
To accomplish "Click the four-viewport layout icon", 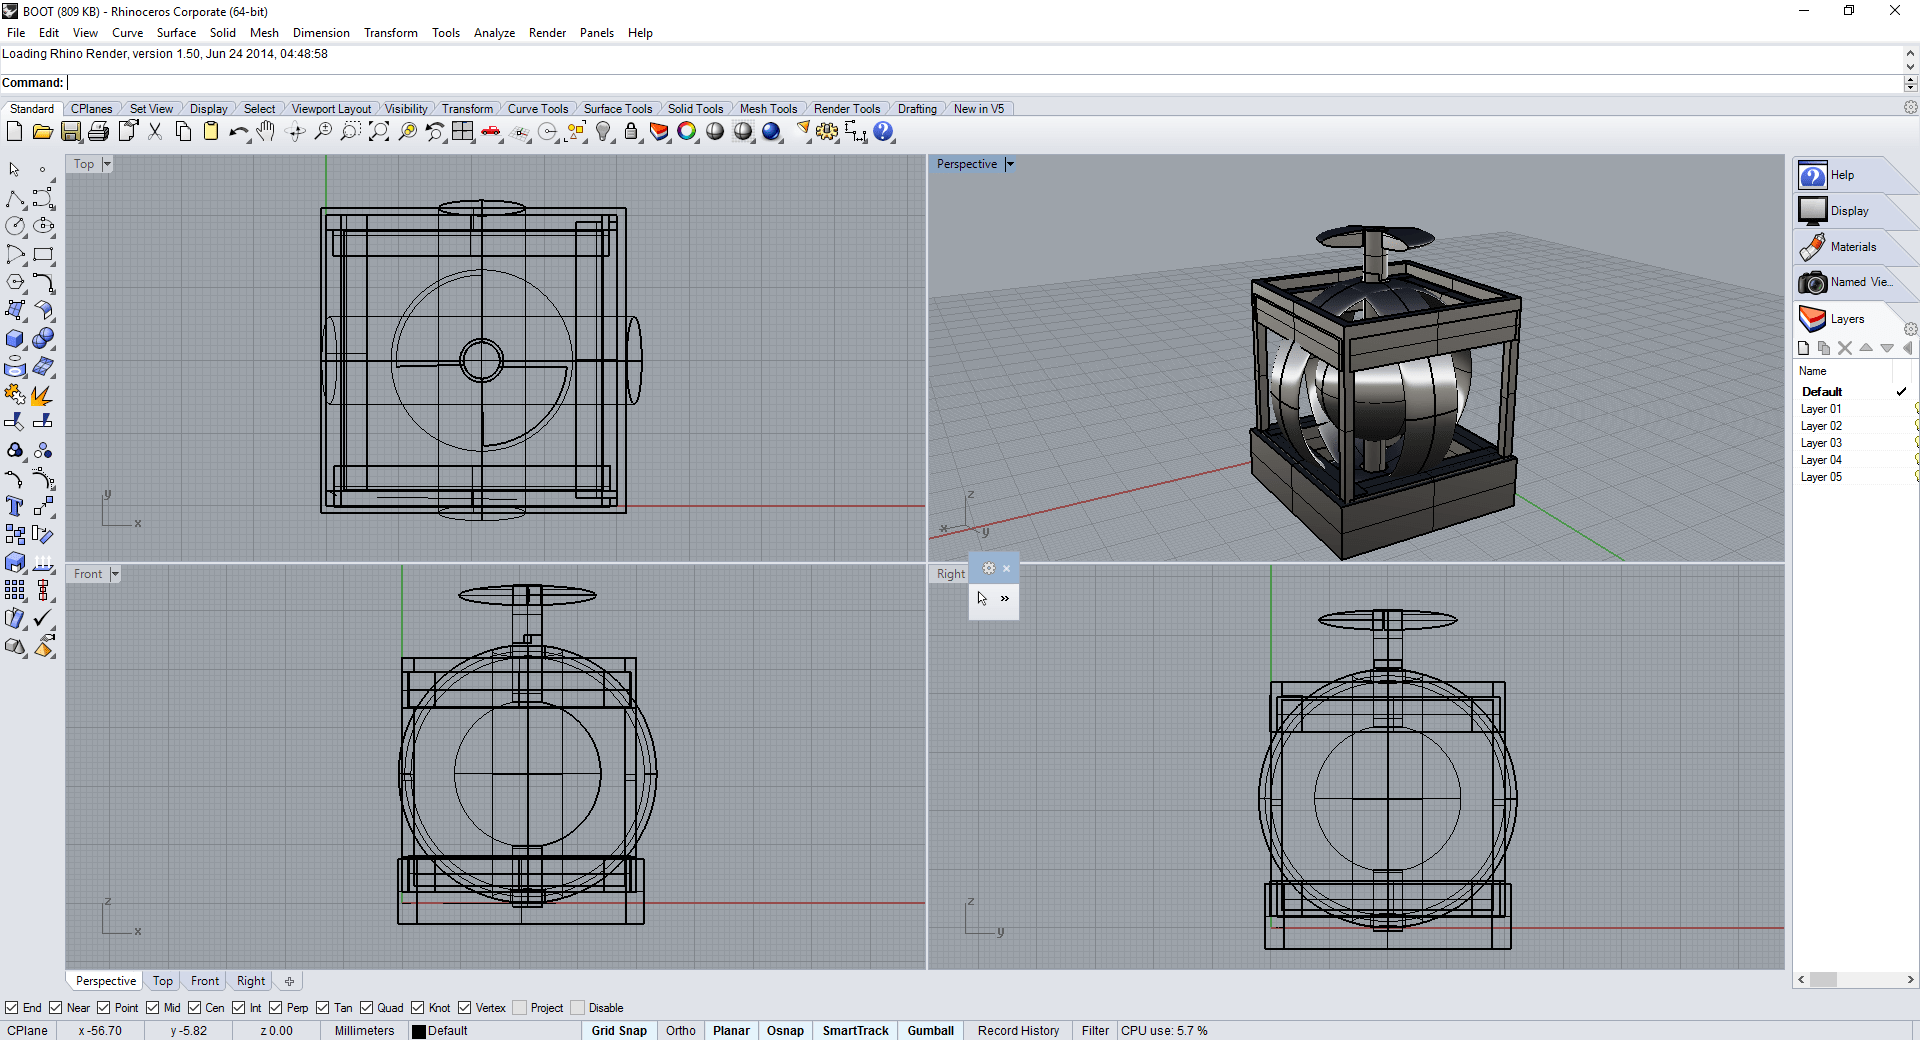I will [x=463, y=131].
